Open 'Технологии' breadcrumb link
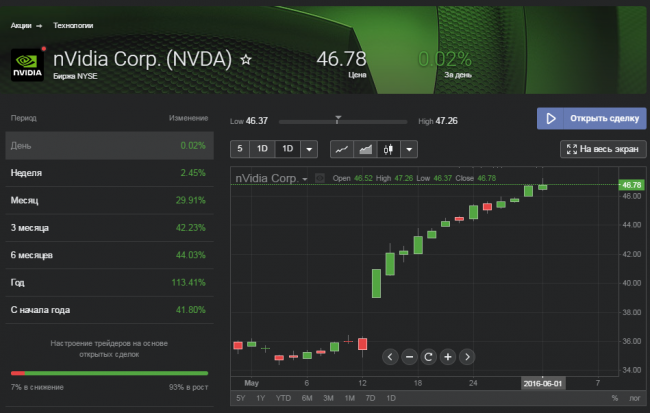The height and width of the screenshot is (413, 650). (x=73, y=26)
